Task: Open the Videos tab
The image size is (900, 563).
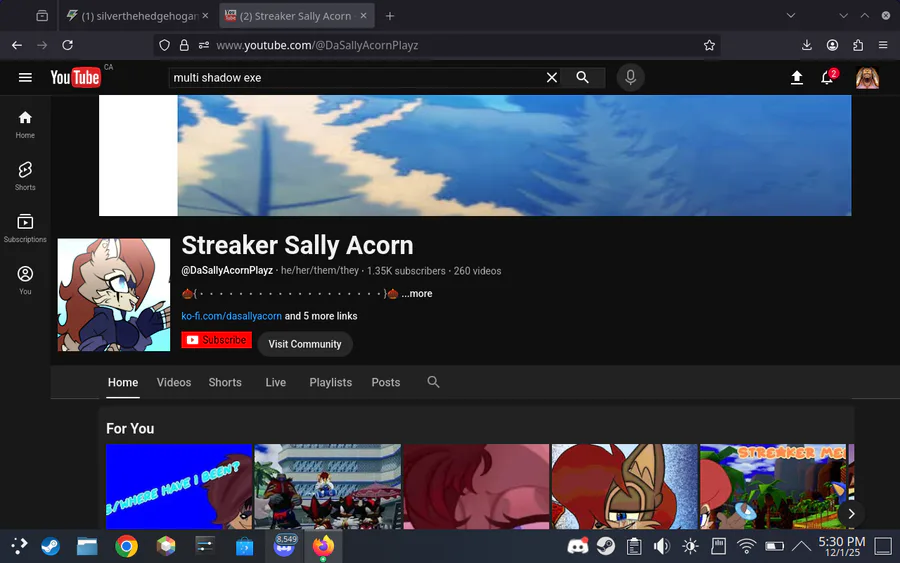Action: (x=174, y=382)
